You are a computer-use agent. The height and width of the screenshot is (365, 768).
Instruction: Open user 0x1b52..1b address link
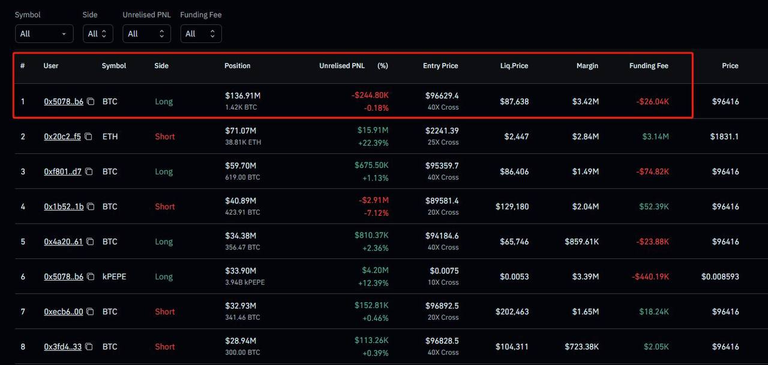point(64,207)
